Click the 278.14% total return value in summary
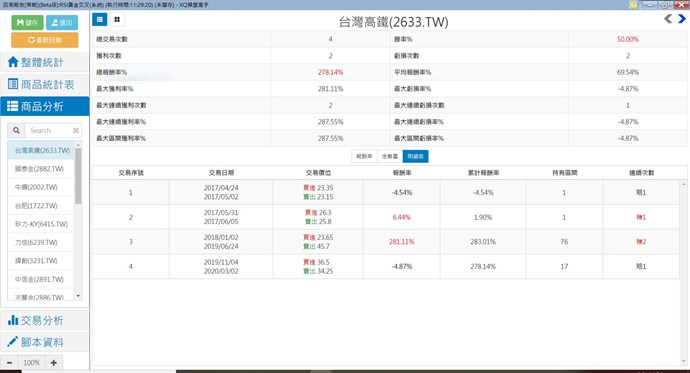Viewport: 690px width, 373px height. 330,72
